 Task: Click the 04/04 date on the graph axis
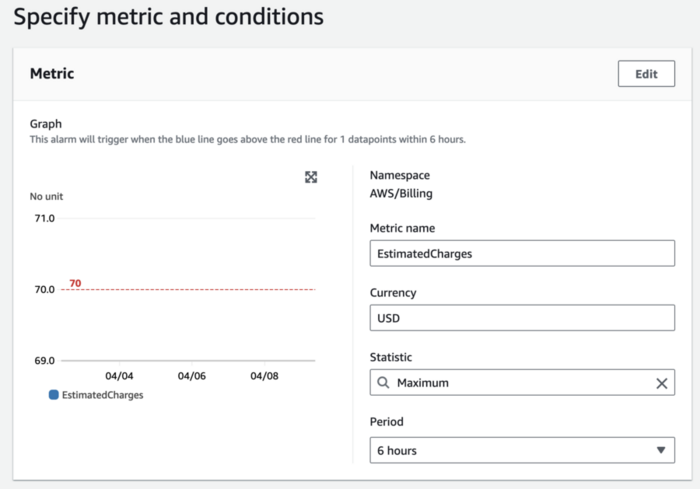(x=119, y=376)
